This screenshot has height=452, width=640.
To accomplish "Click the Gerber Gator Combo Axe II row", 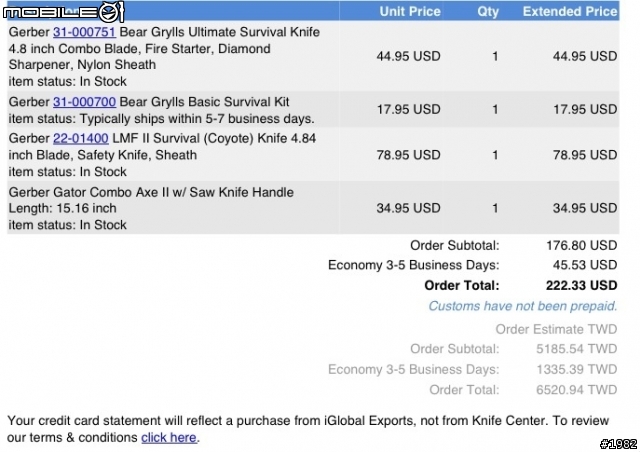I will (x=313, y=208).
